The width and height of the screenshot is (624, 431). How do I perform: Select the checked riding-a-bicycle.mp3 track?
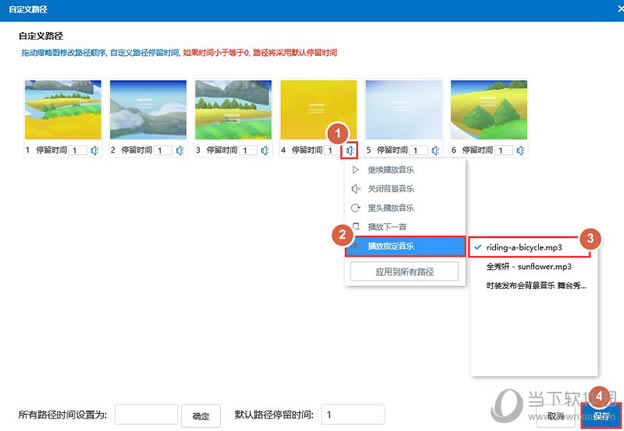pyautogui.click(x=530, y=246)
